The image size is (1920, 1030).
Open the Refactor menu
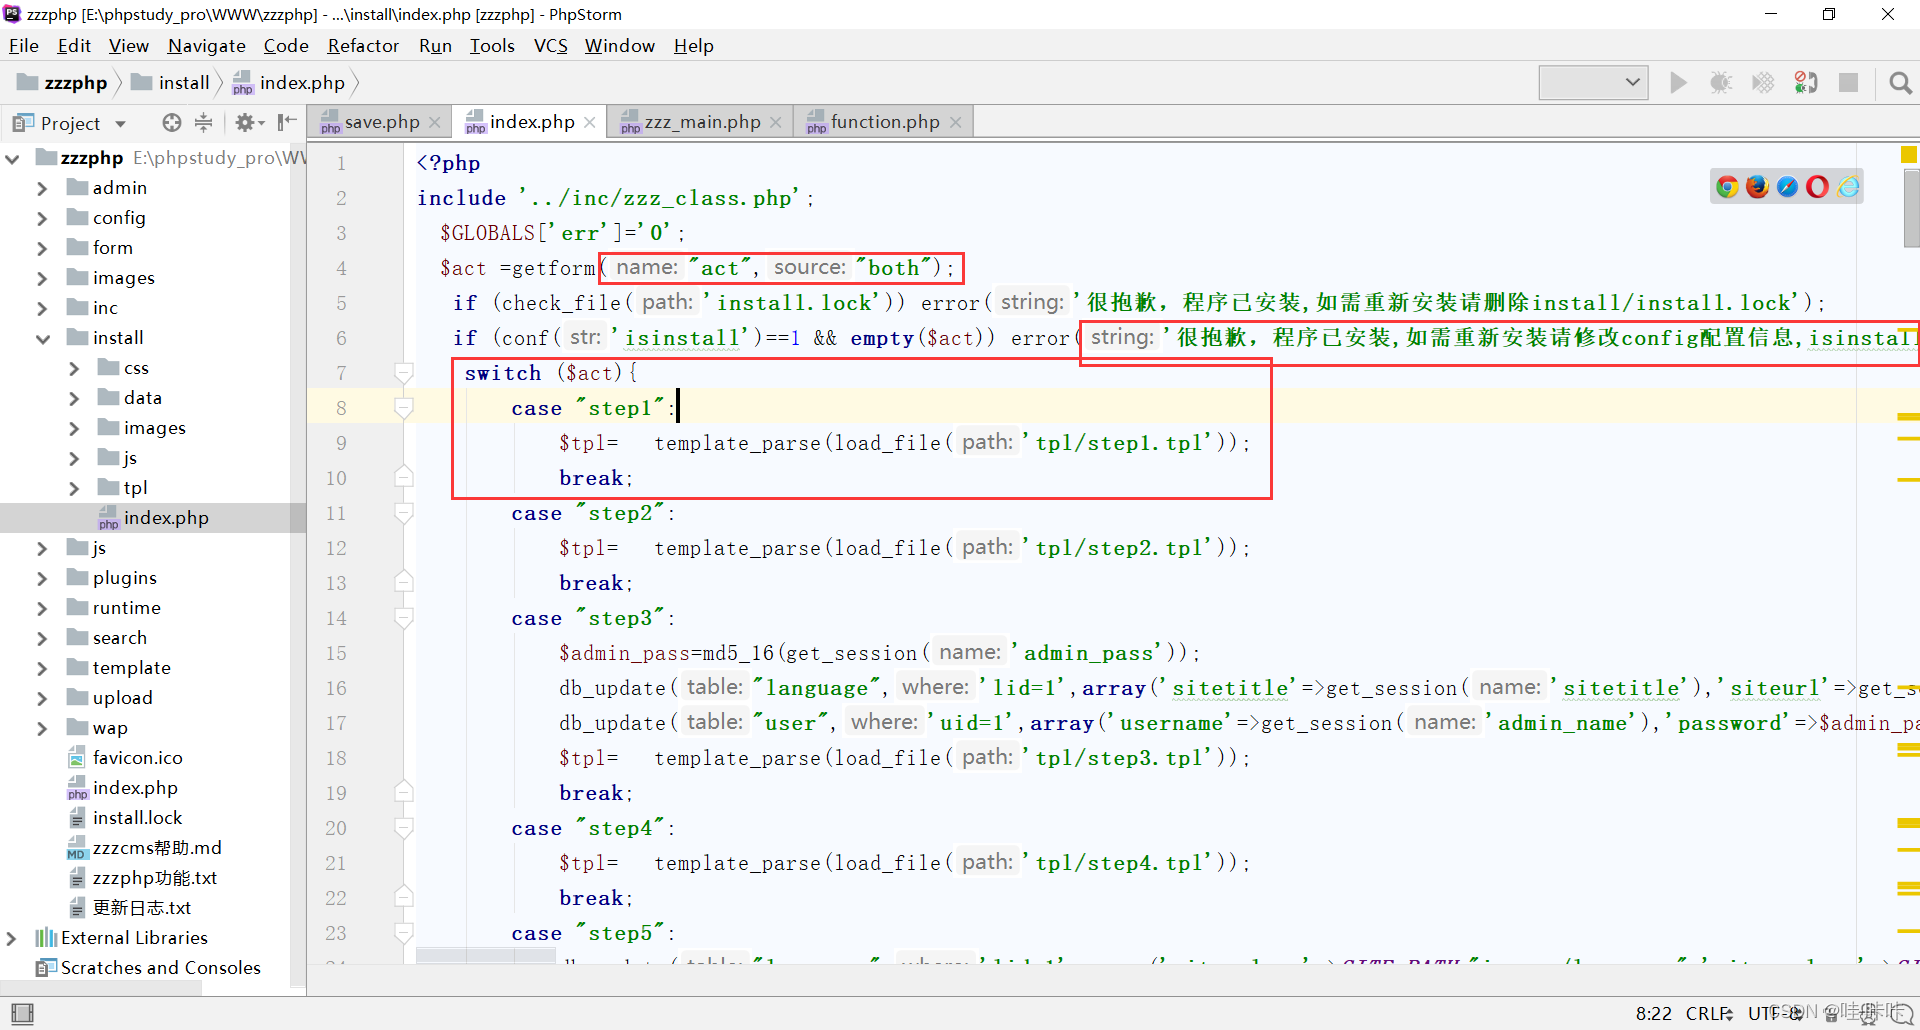(363, 46)
